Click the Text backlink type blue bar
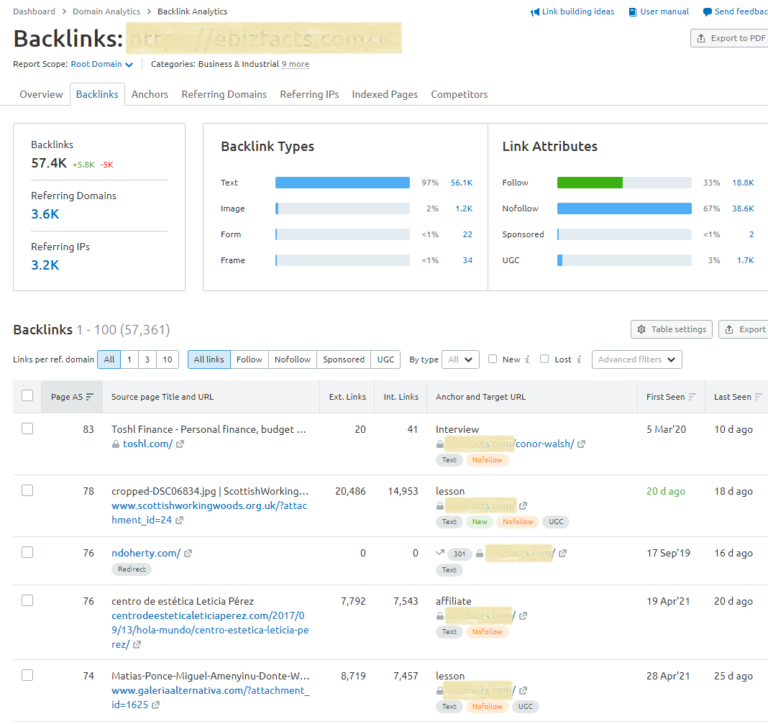 click(342, 183)
